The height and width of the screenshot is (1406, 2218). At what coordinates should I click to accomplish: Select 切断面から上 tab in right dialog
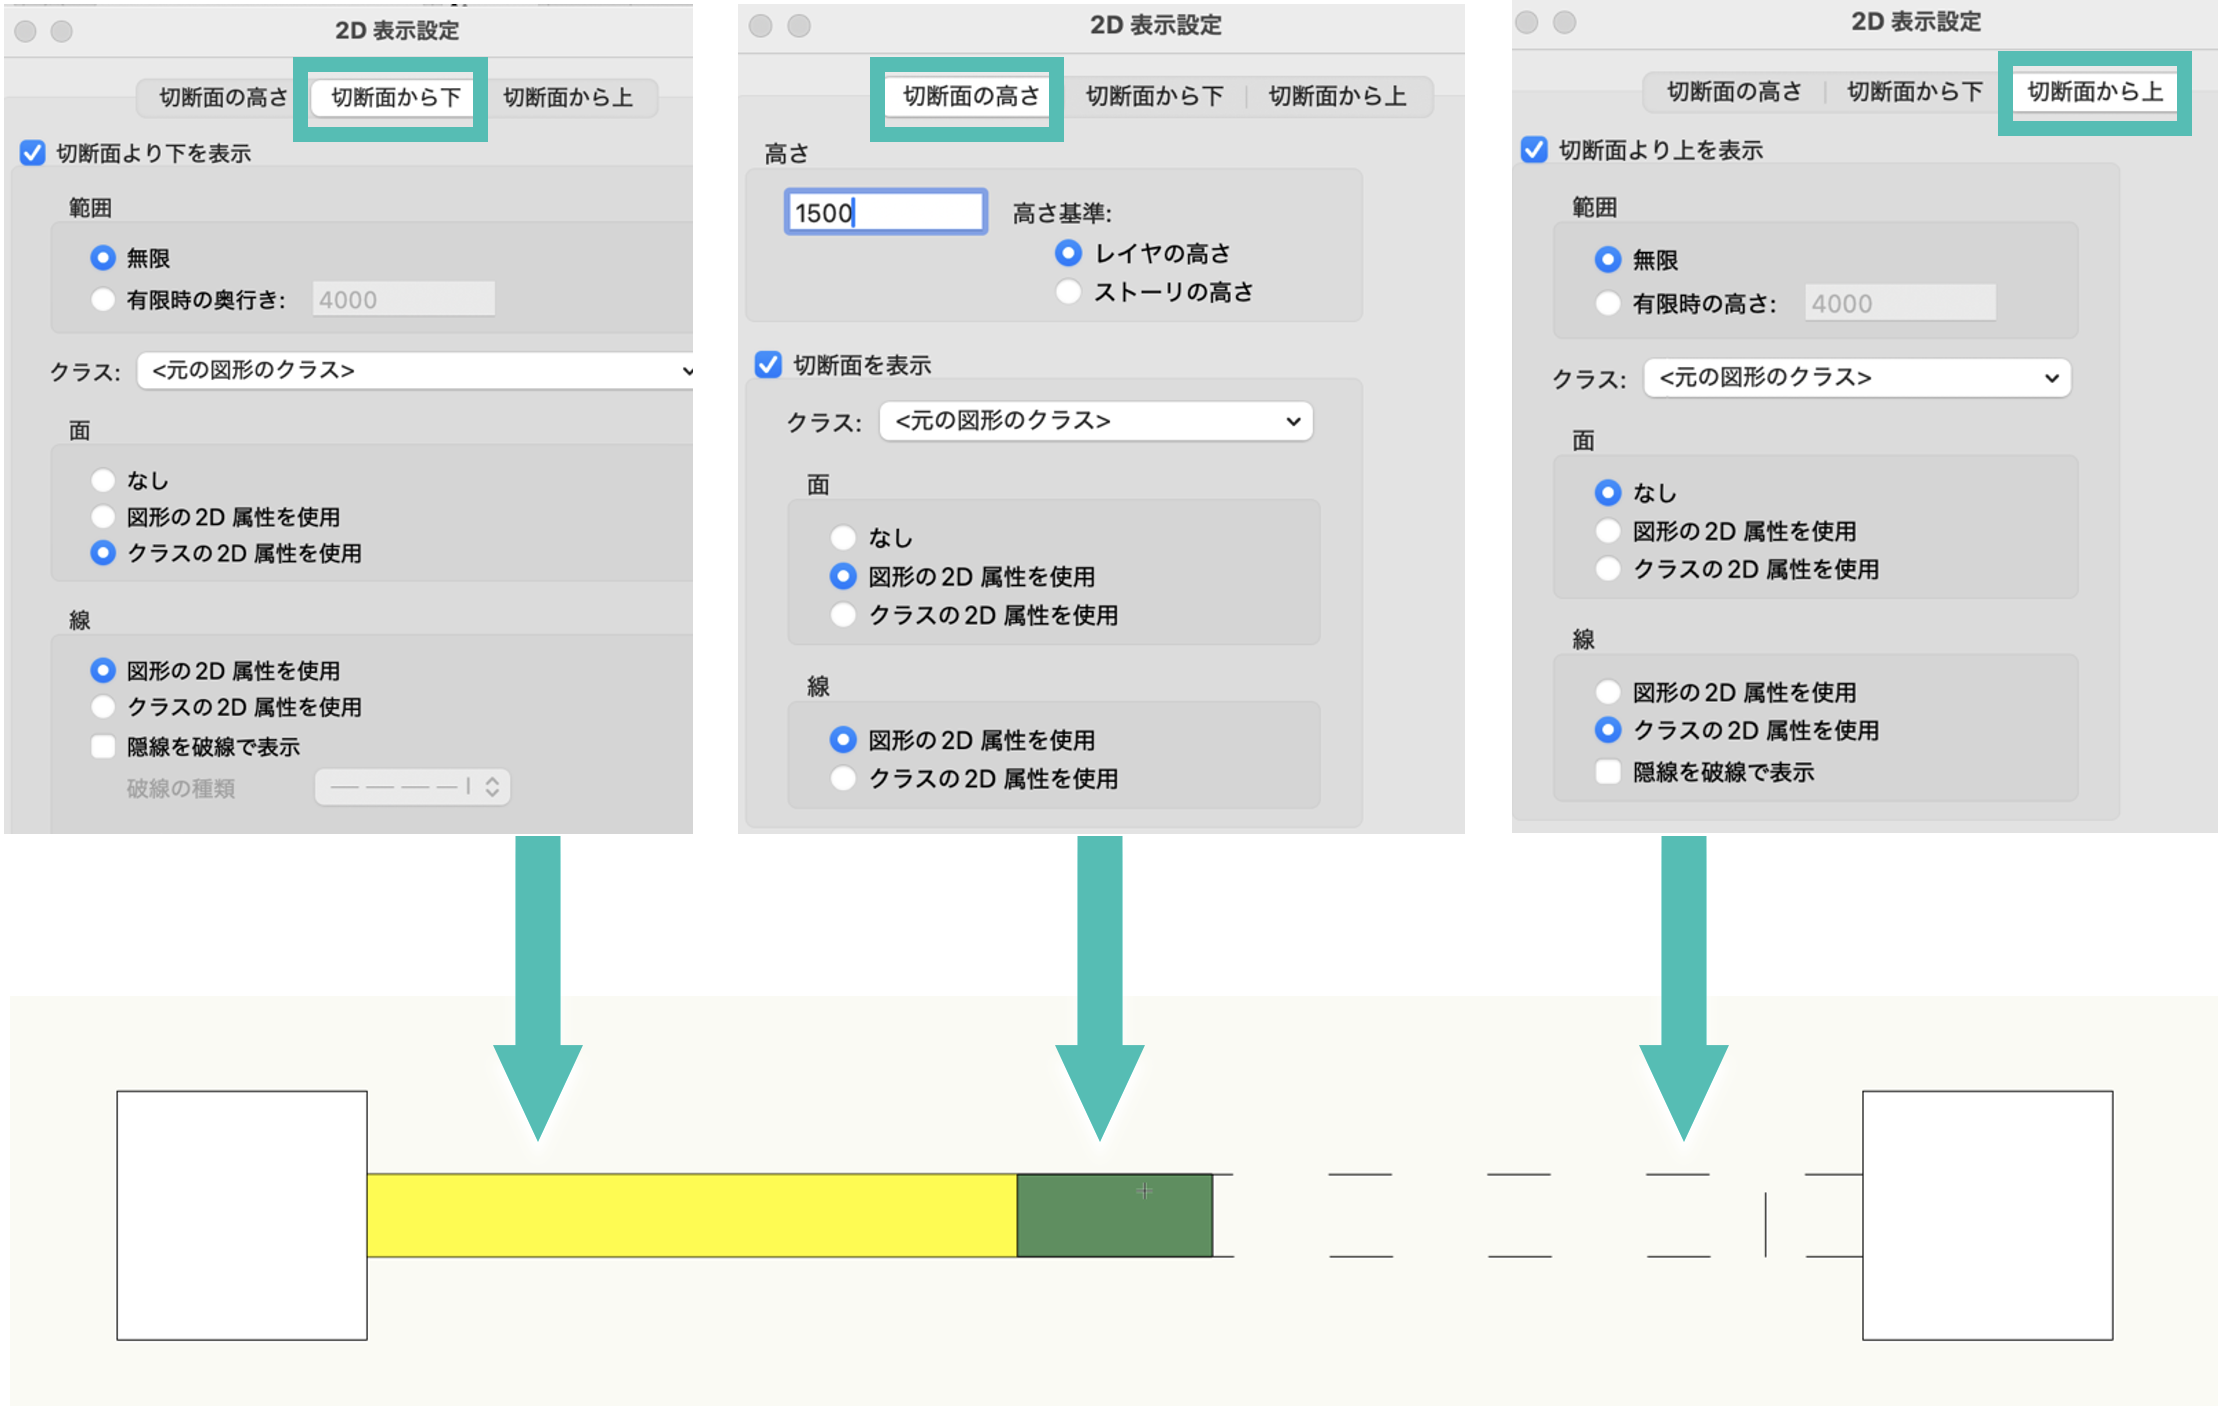(2094, 92)
